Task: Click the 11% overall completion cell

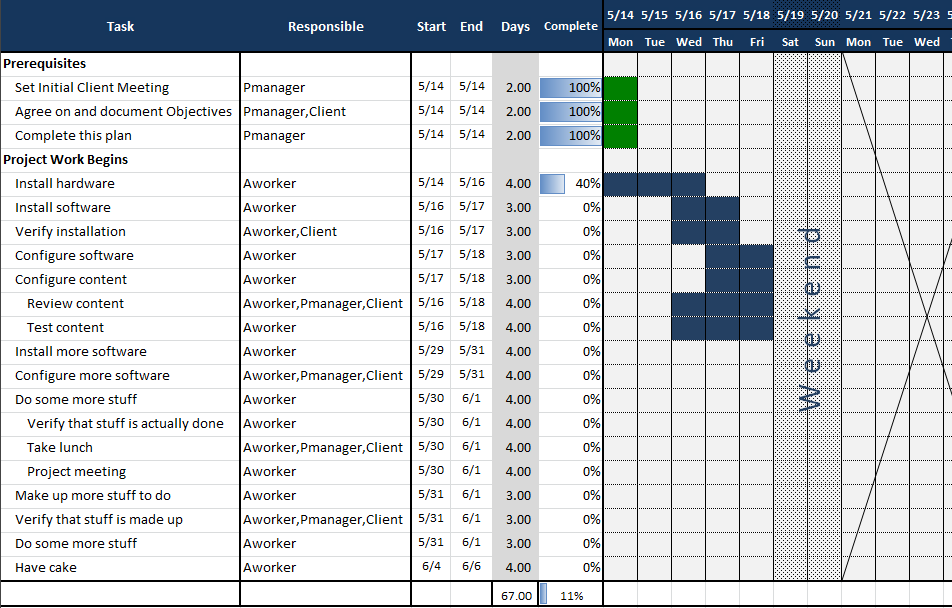Action: pyautogui.click(x=570, y=596)
